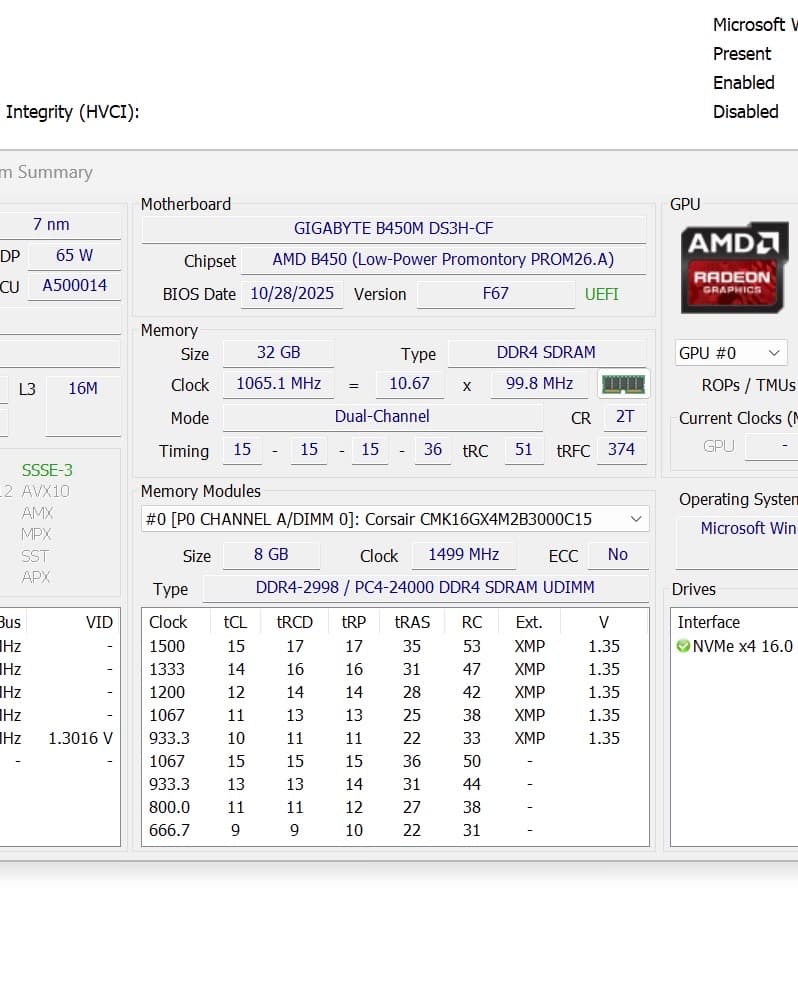The width and height of the screenshot is (798, 997).
Task: Select the 1500 XMP row in timing table
Action: pyautogui.click(x=394, y=646)
